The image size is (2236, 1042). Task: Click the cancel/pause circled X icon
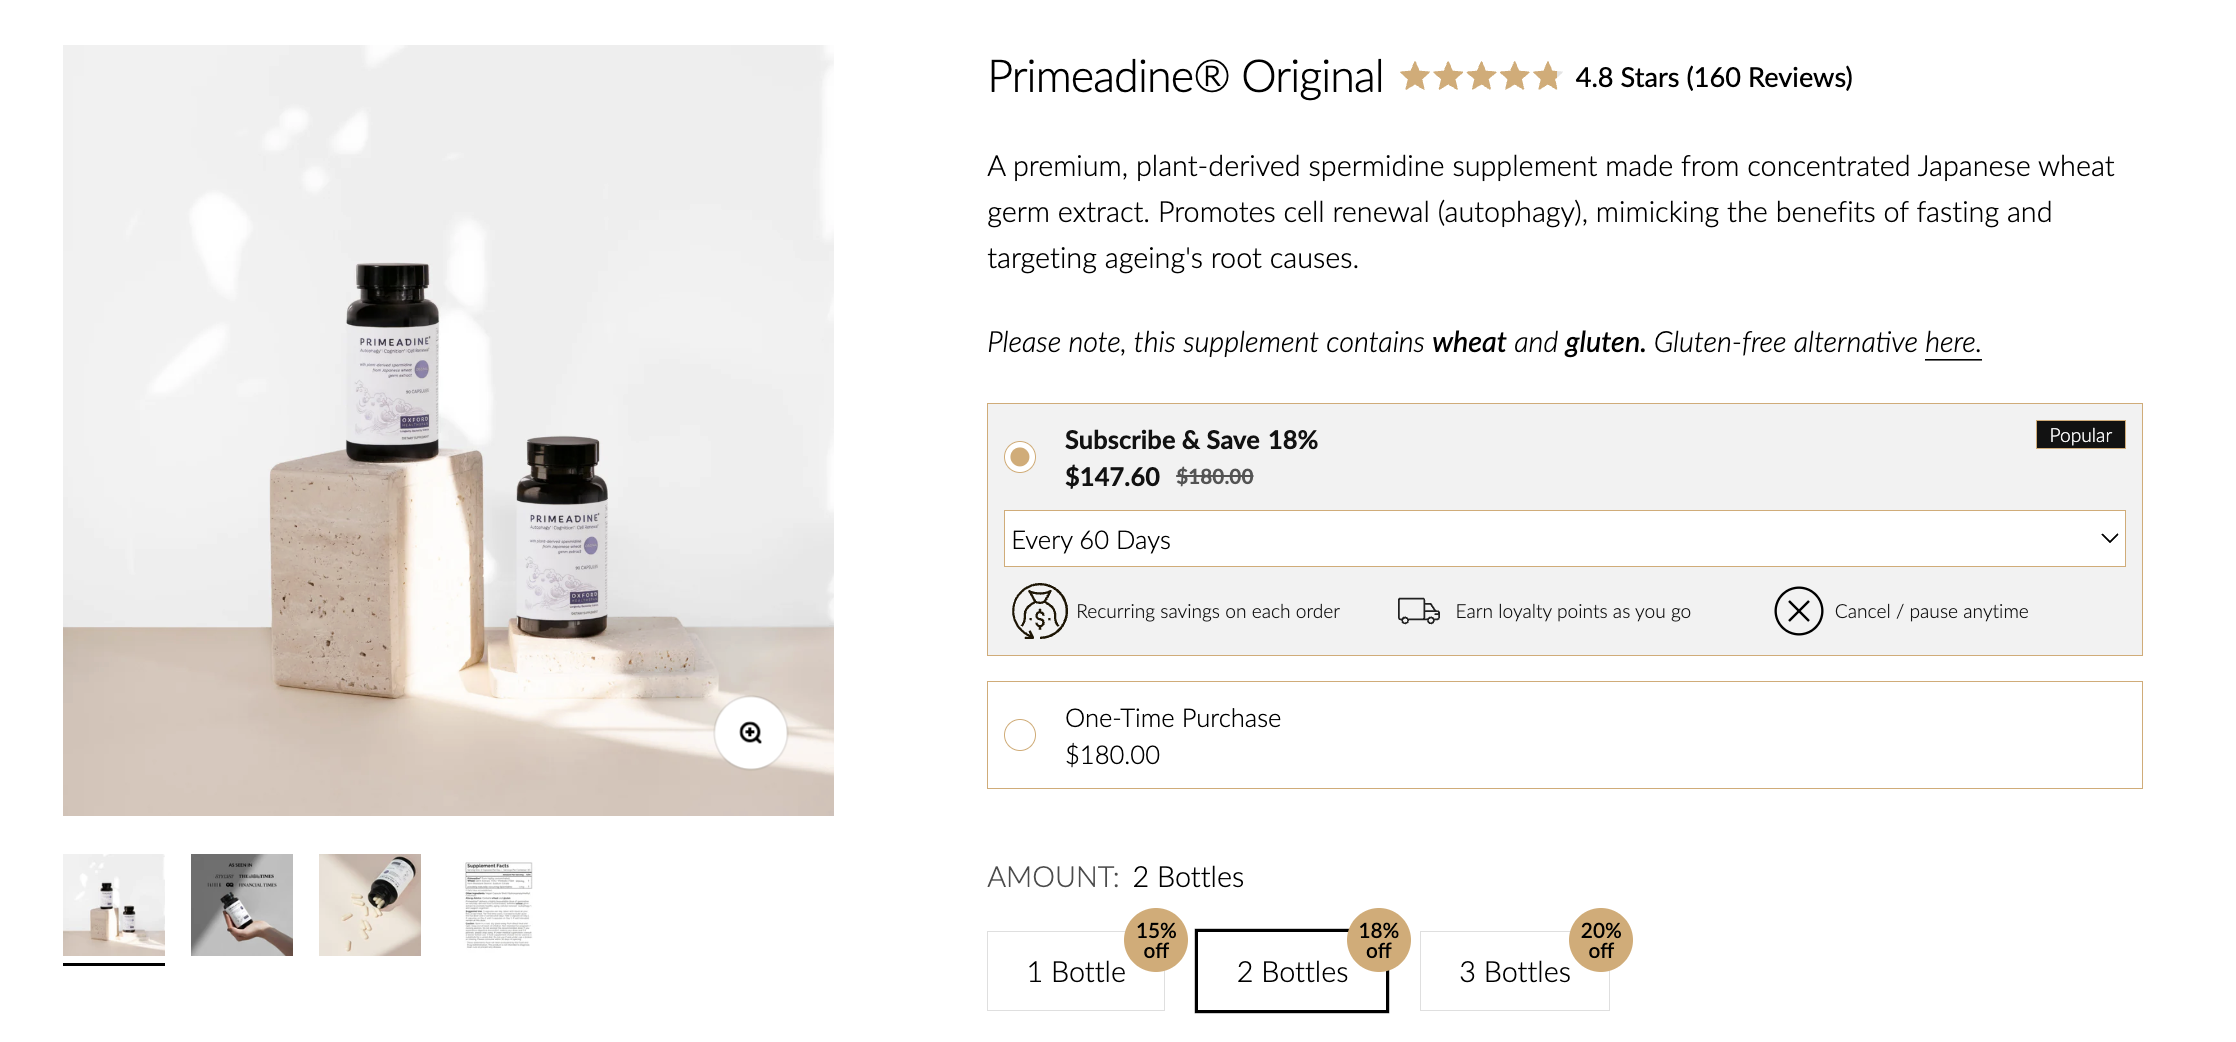point(1798,611)
